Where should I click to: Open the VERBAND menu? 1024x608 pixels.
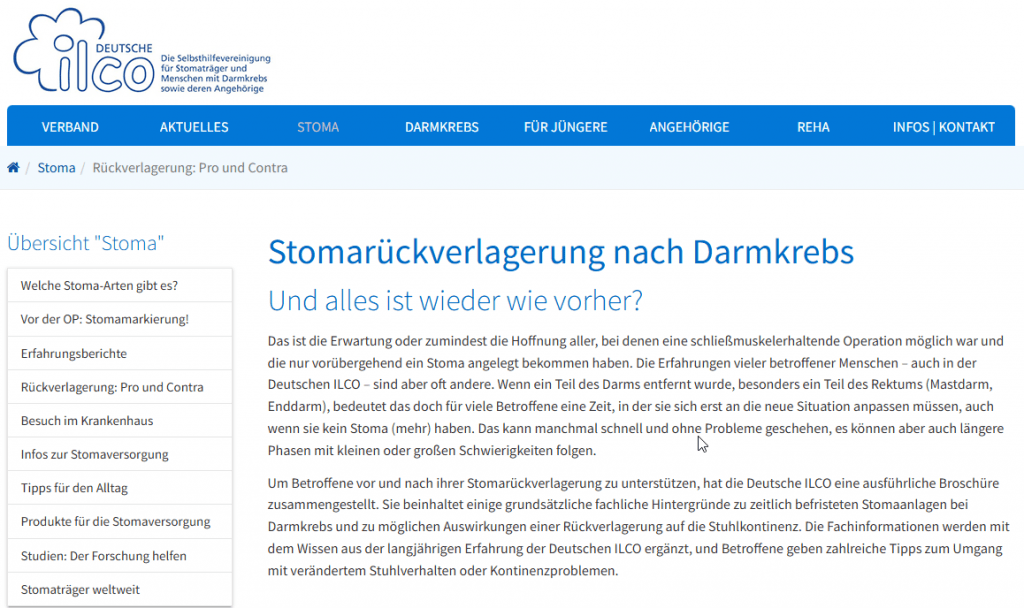point(70,127)
